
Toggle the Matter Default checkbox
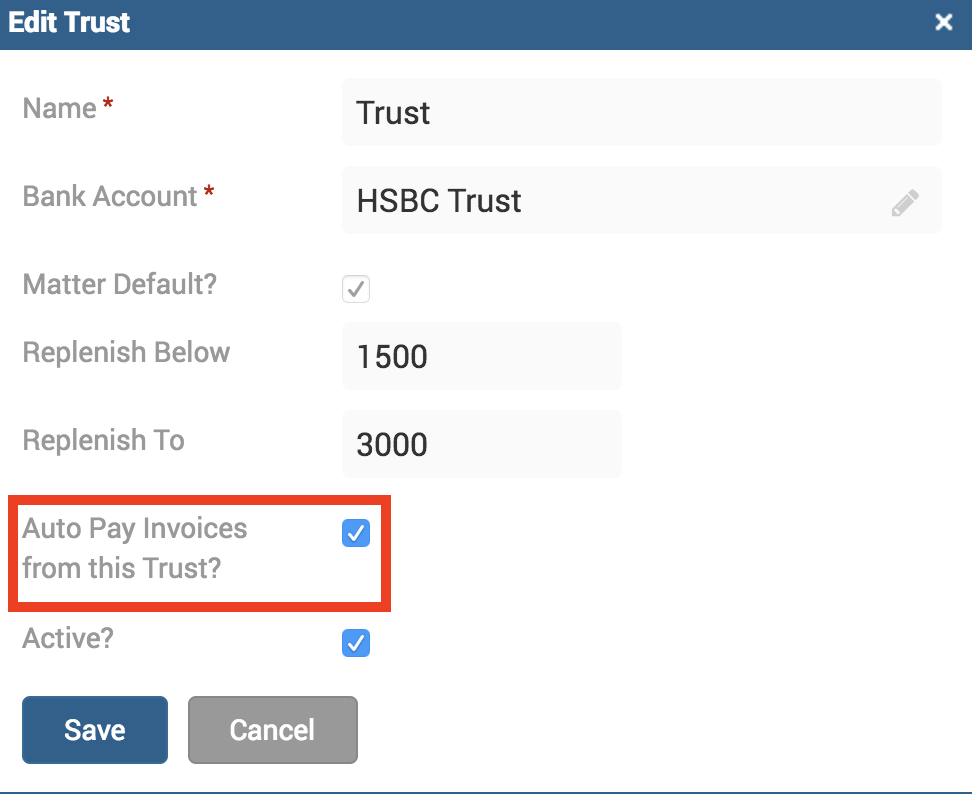pyautogui.click(x=356, y=289)
